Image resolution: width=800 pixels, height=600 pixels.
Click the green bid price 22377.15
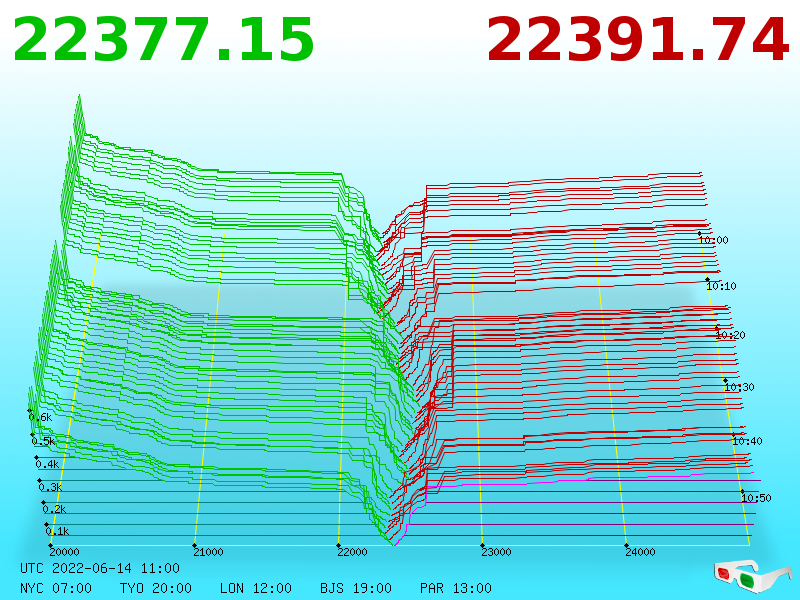pos(164,40)
